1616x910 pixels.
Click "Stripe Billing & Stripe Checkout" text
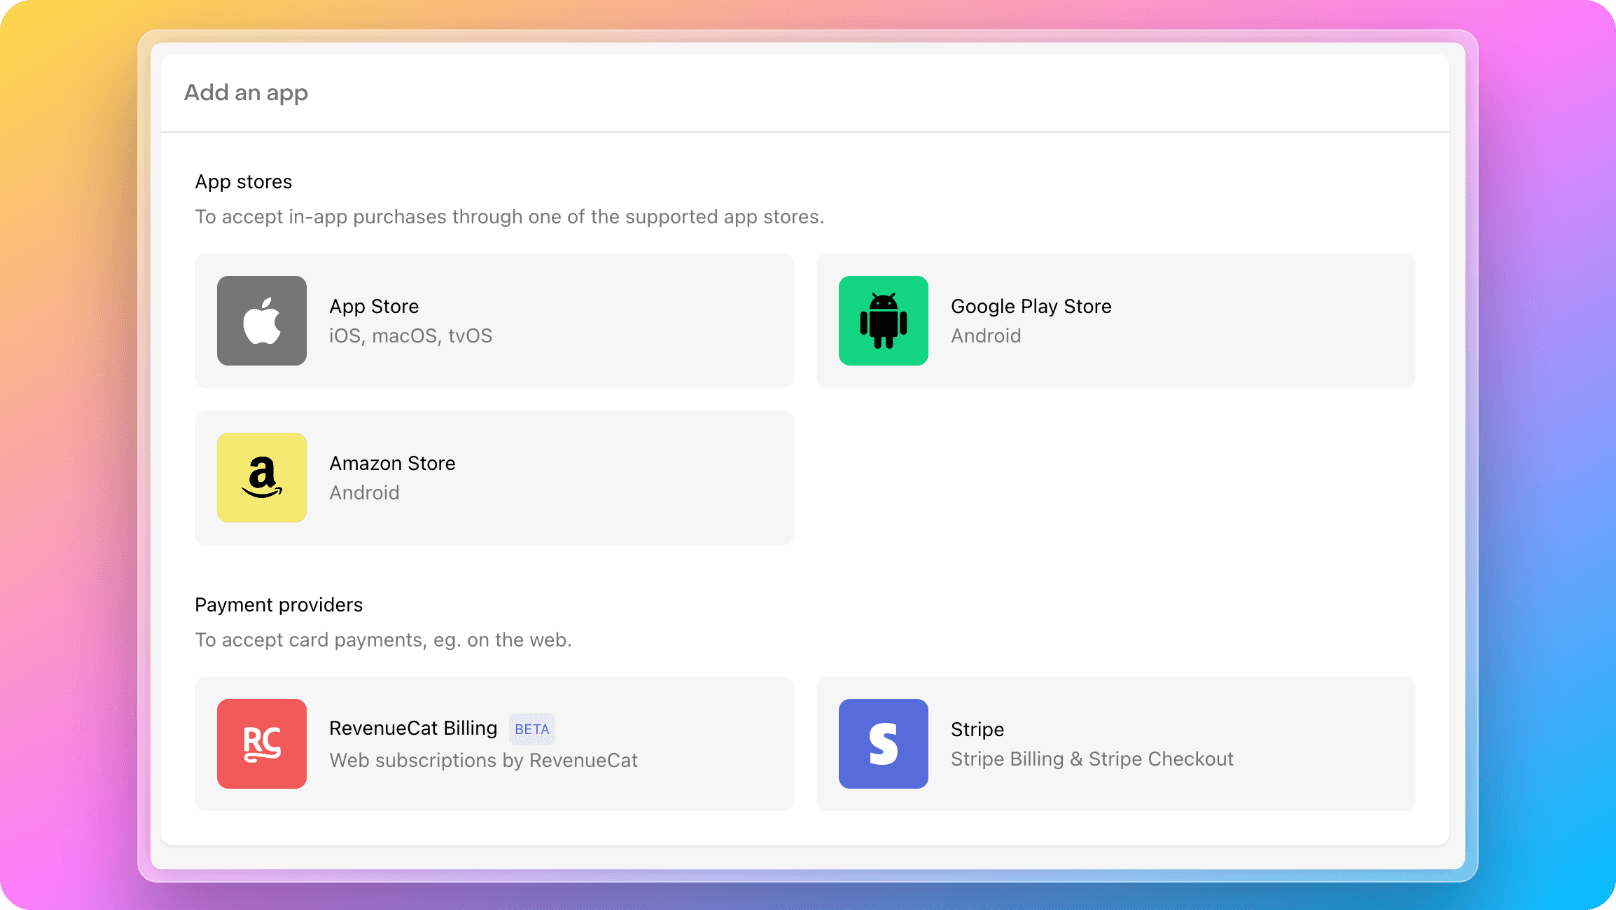(1092, 759)
